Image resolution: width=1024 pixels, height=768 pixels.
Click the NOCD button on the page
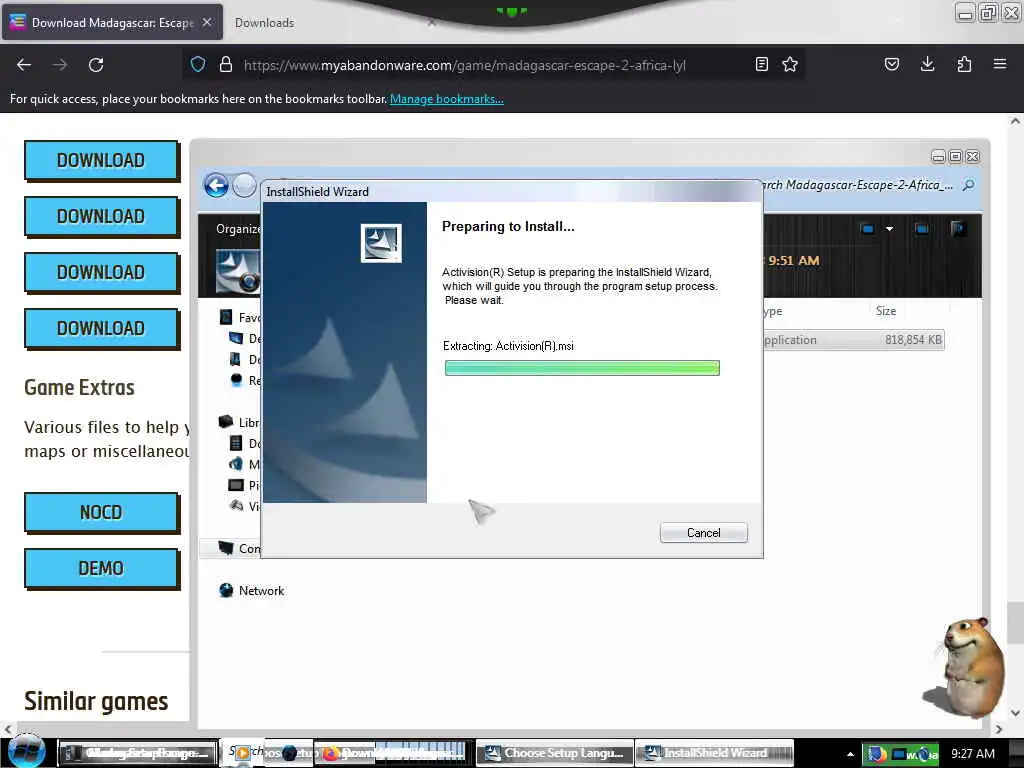(x=101, y=512)
